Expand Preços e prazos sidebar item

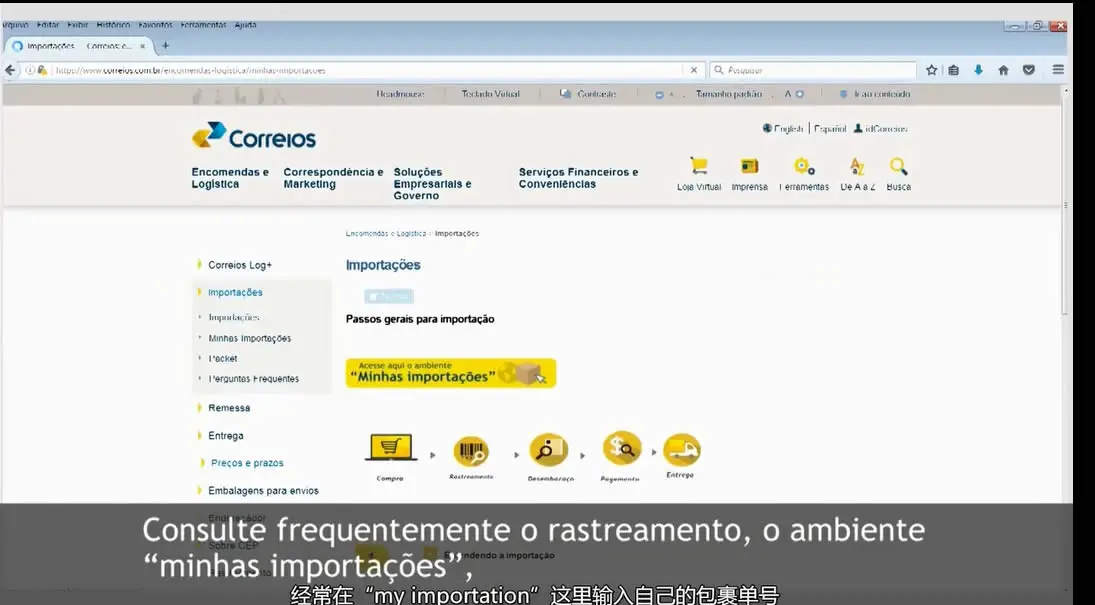coord(247,462)
